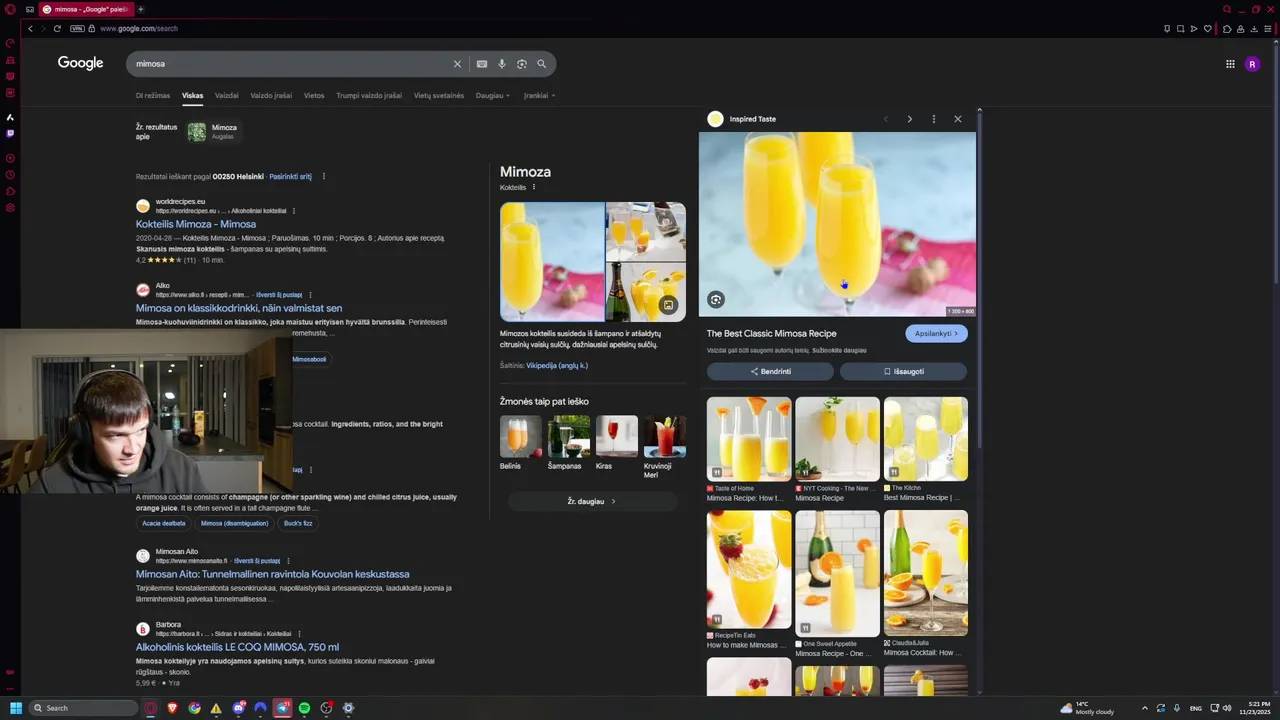1280x720 pixels.
Task: Open Mimosa on klassikkodrinkki result link
Action: click(239, 308)
